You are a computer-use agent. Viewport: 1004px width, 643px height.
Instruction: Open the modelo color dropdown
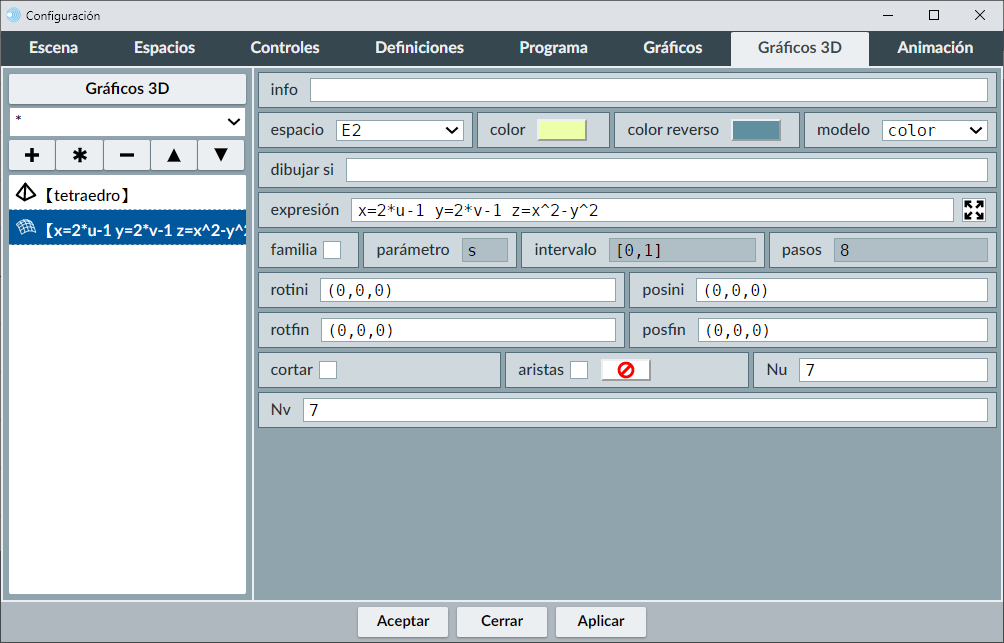934,130
